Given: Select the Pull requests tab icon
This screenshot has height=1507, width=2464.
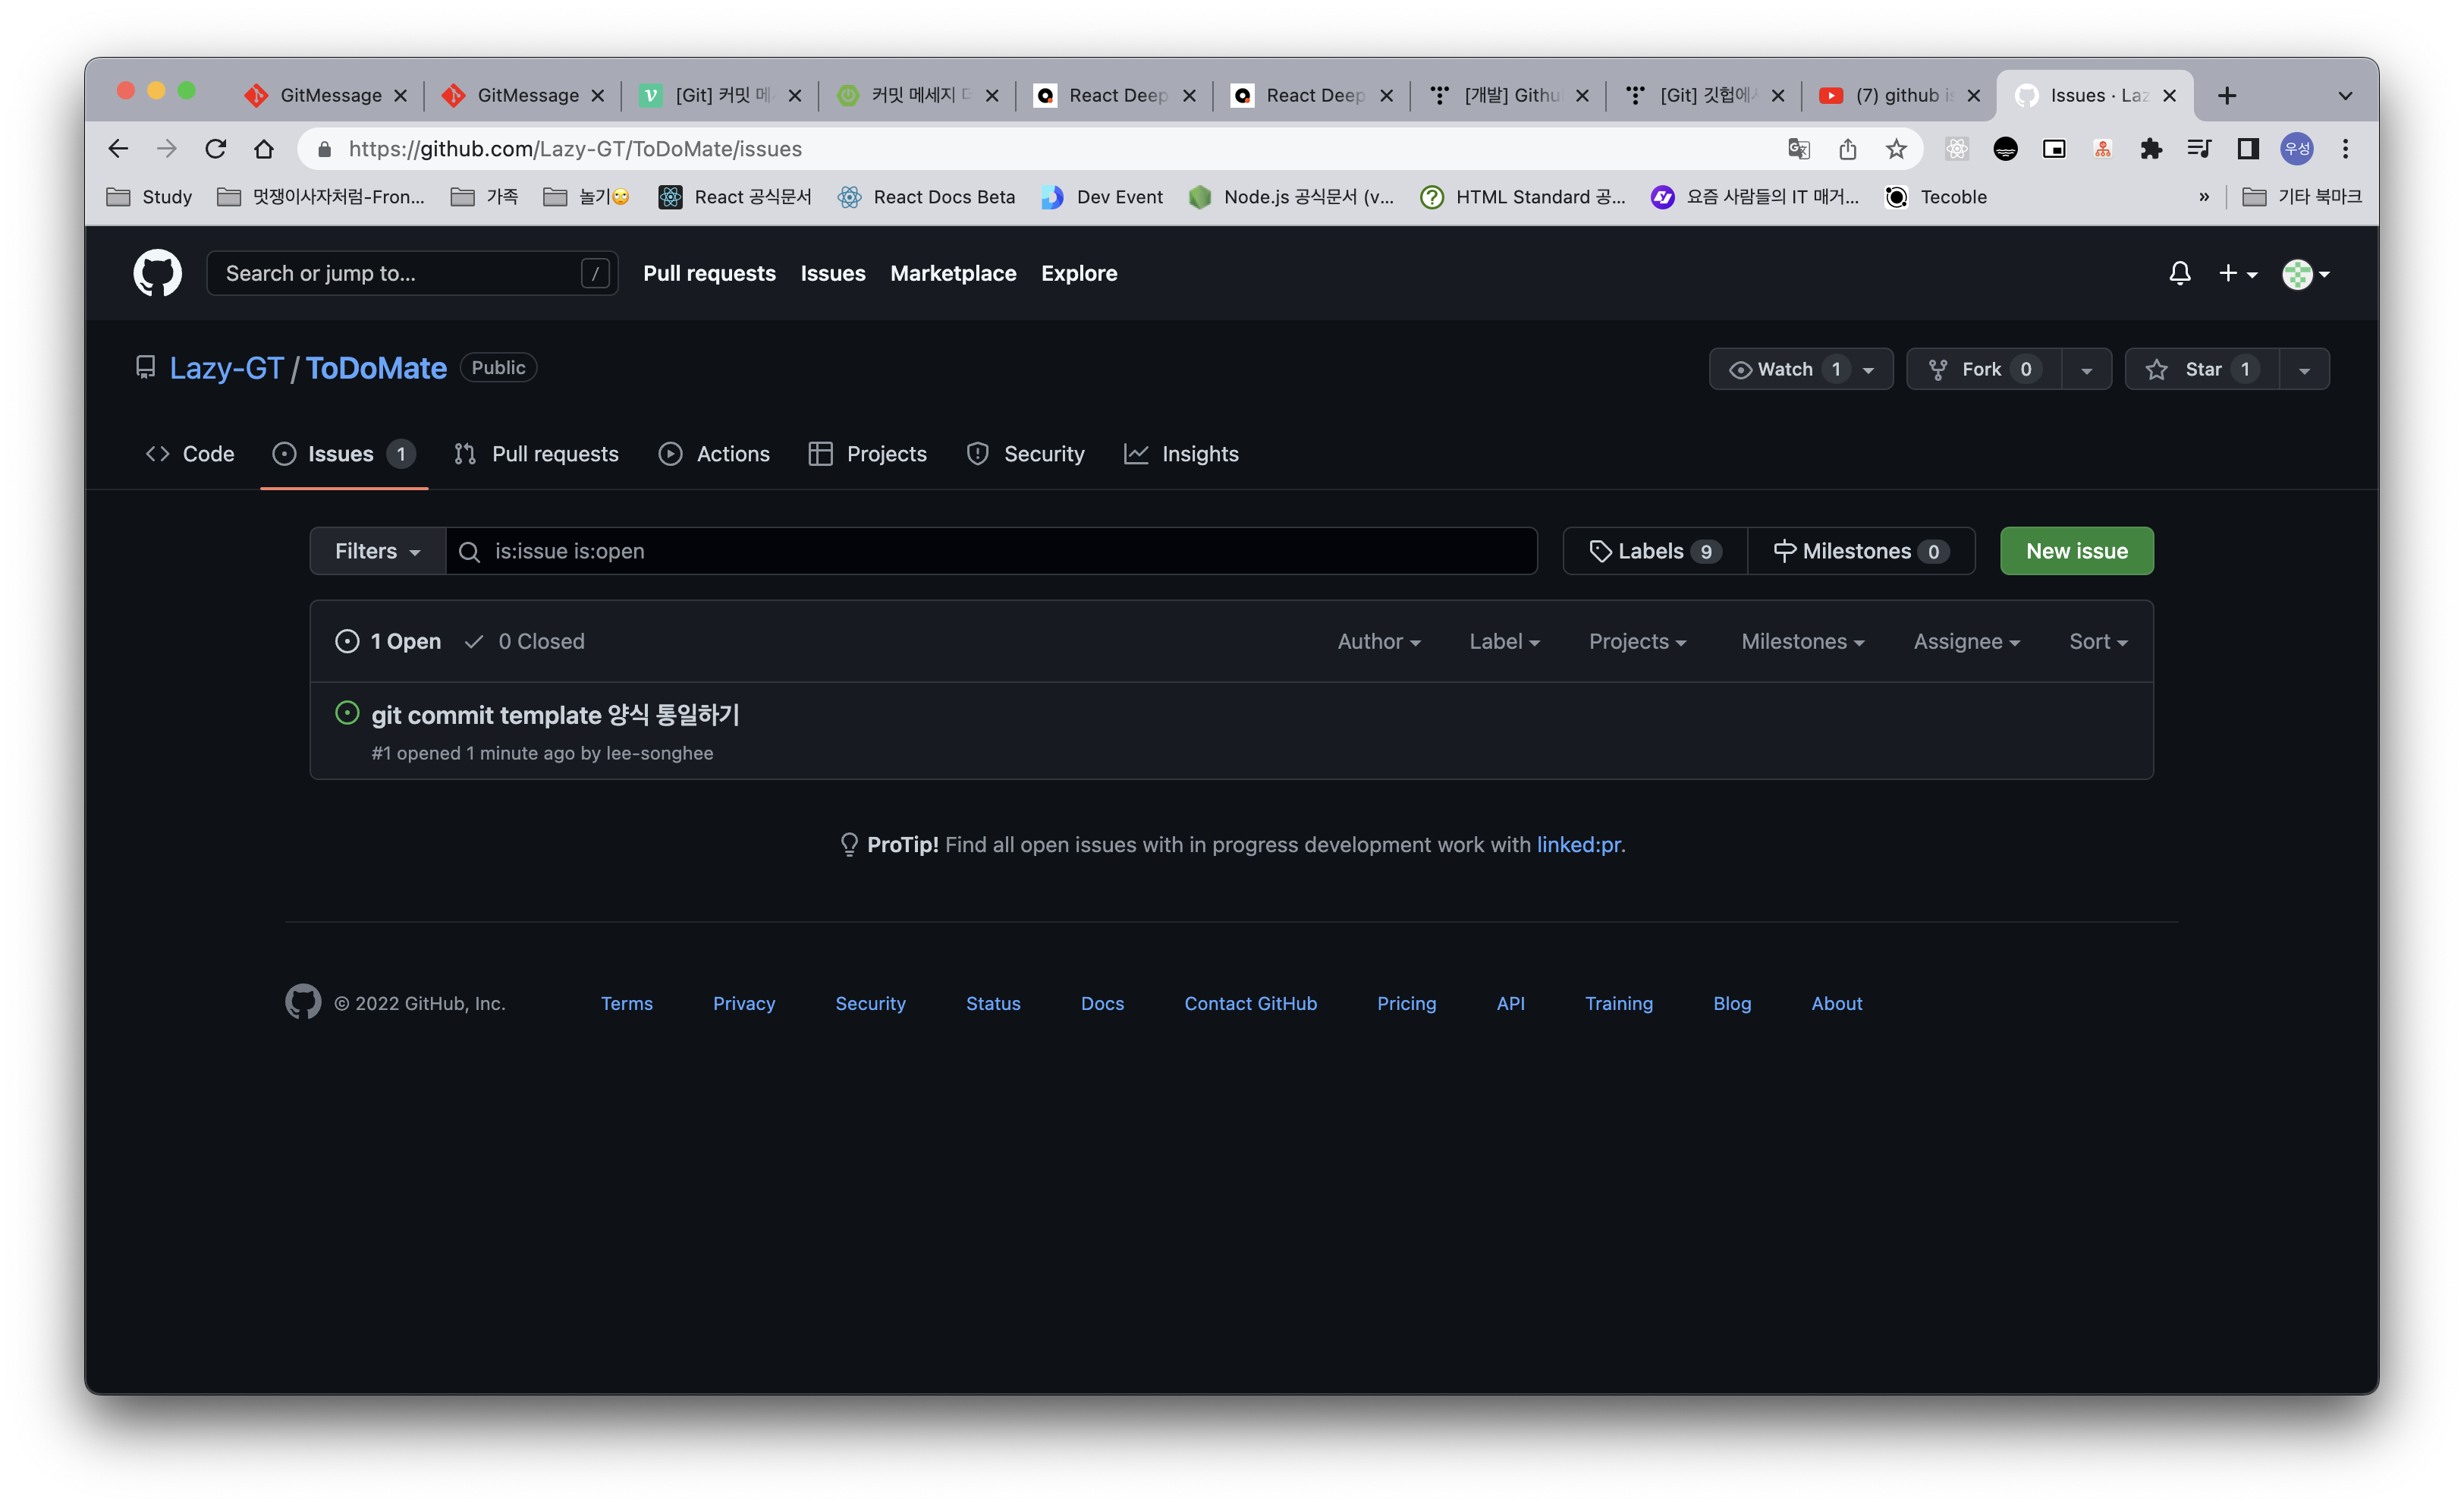Looking at the screenshot, I should [x=465, y=453].
